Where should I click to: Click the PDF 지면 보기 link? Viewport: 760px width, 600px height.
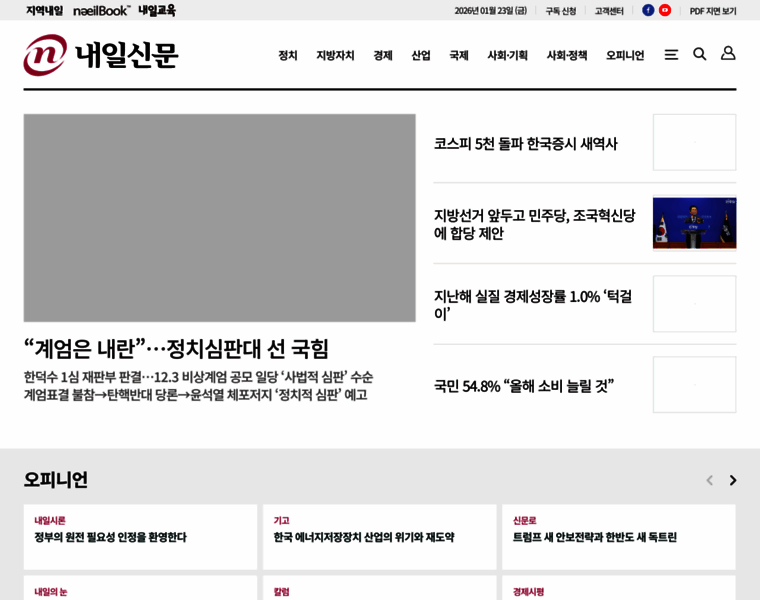[x=712, y=11]
